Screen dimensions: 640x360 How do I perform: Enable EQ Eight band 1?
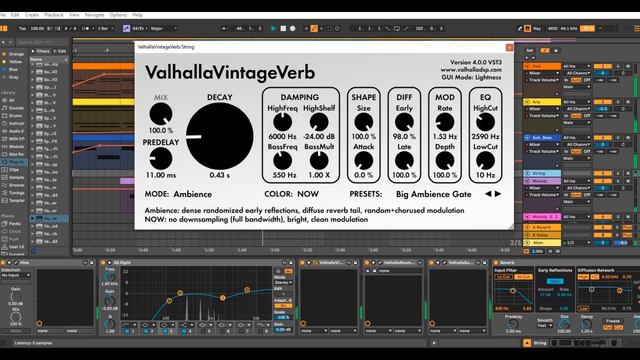click(x=127, y=331)
